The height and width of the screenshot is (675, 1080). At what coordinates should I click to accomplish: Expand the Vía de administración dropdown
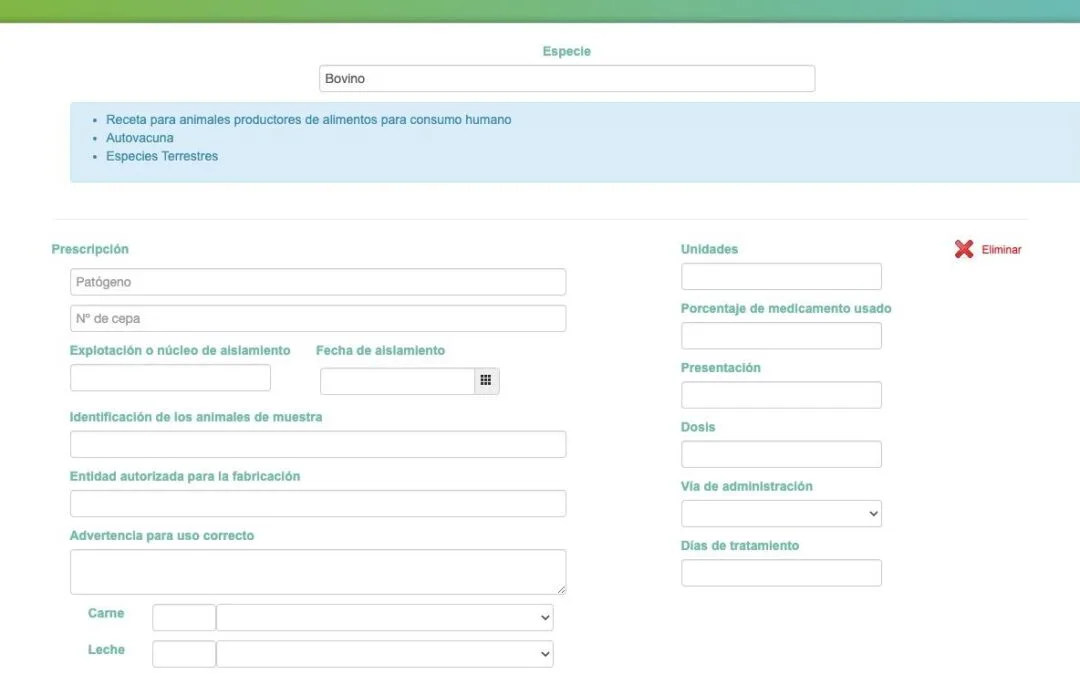click(781, 514)
